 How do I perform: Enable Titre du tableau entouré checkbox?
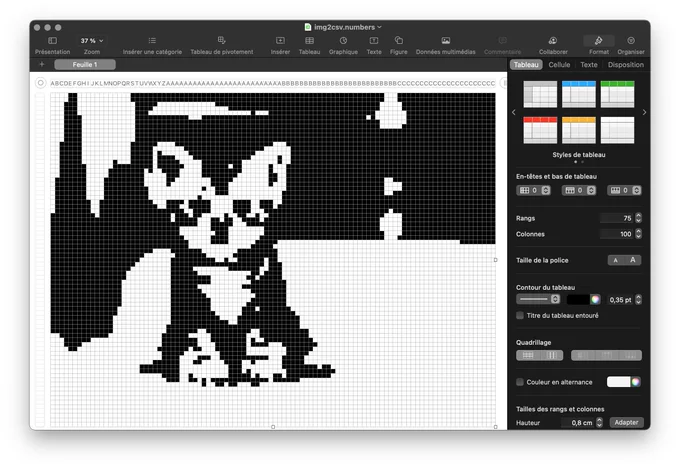click(520, 315)
